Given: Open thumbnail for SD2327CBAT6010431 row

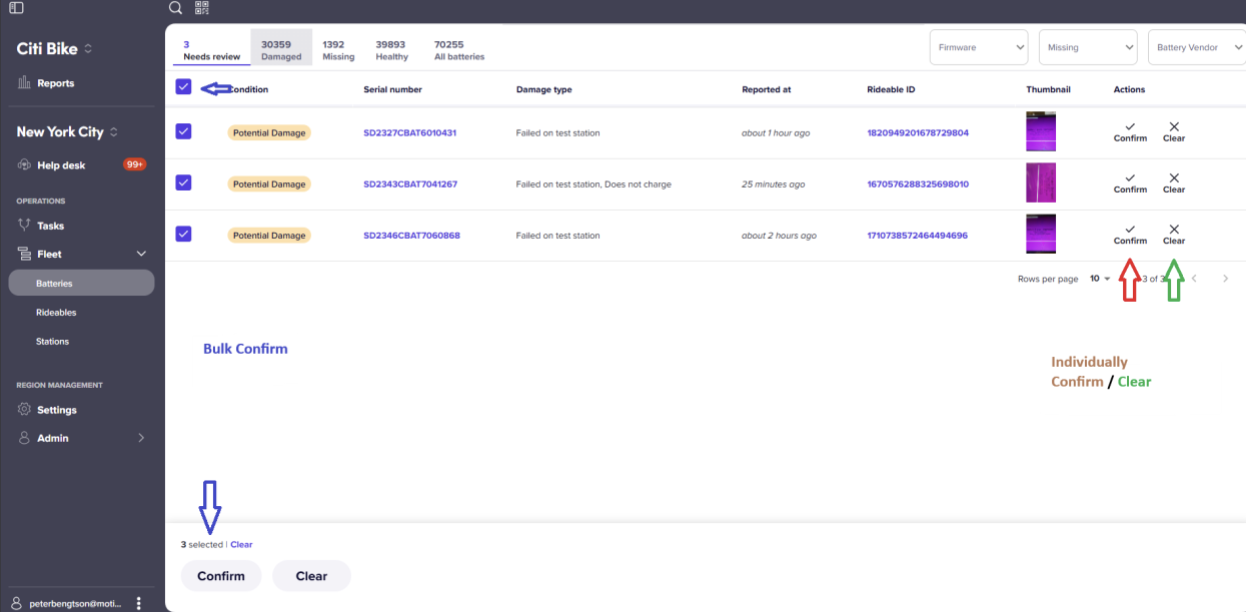Looking at the screenshot, I should pos(1041,131).
